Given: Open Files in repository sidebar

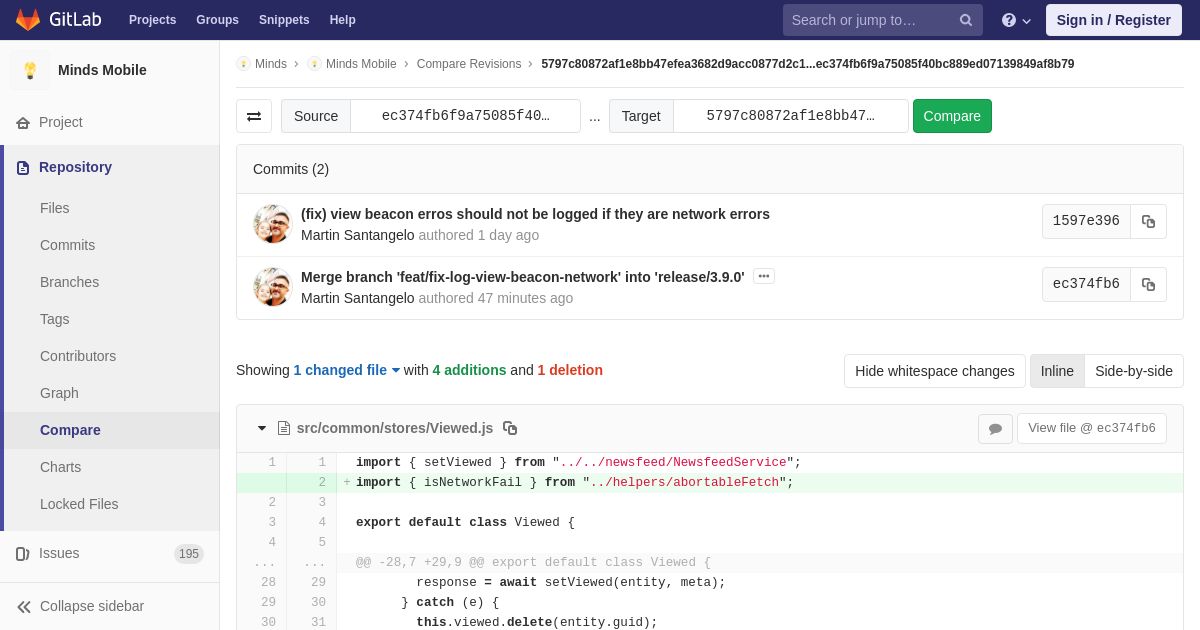Looking at the screenshot, I should tap(55, 208).
